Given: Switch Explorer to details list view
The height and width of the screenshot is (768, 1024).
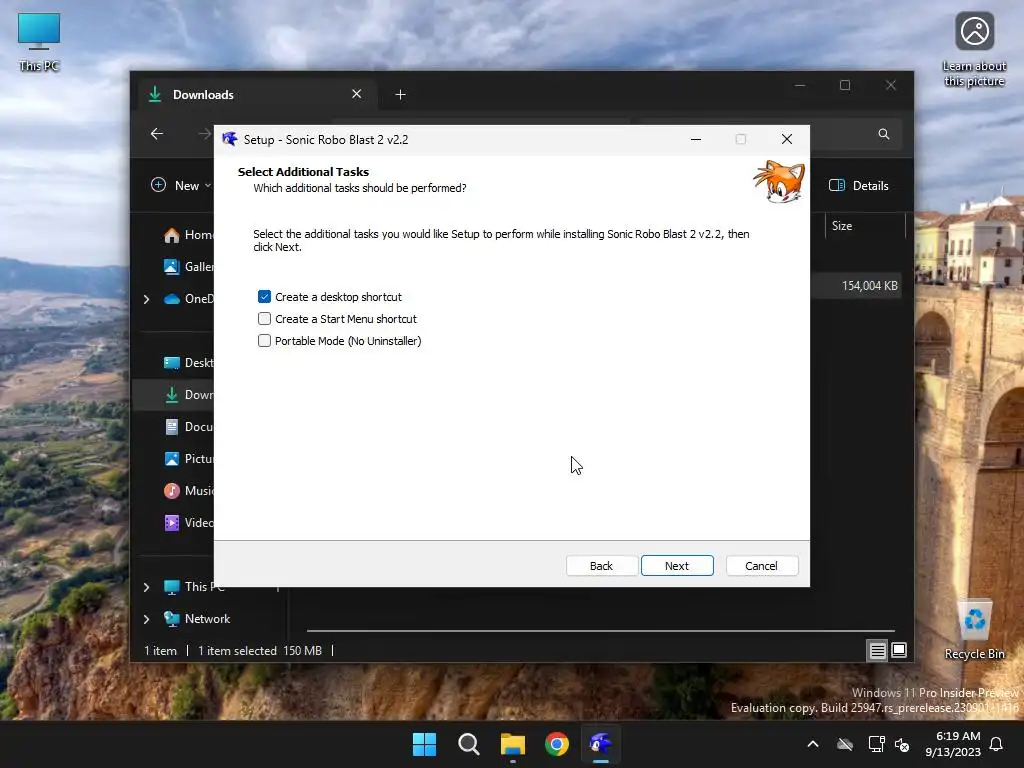Looking at the screenshot, I should 877,650.
